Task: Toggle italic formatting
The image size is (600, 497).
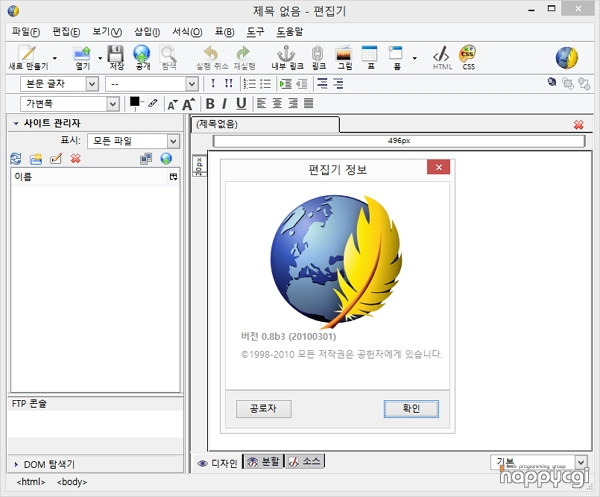Action: [224, 103]
